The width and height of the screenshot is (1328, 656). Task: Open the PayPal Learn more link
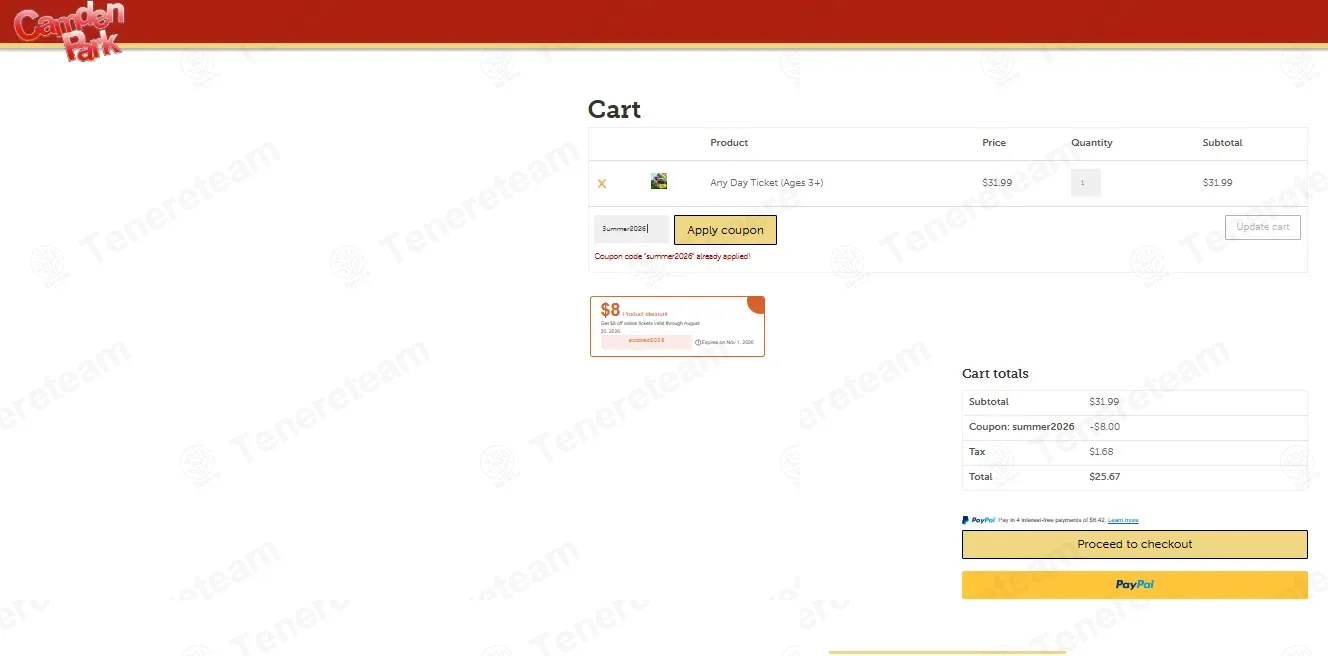1123,520
